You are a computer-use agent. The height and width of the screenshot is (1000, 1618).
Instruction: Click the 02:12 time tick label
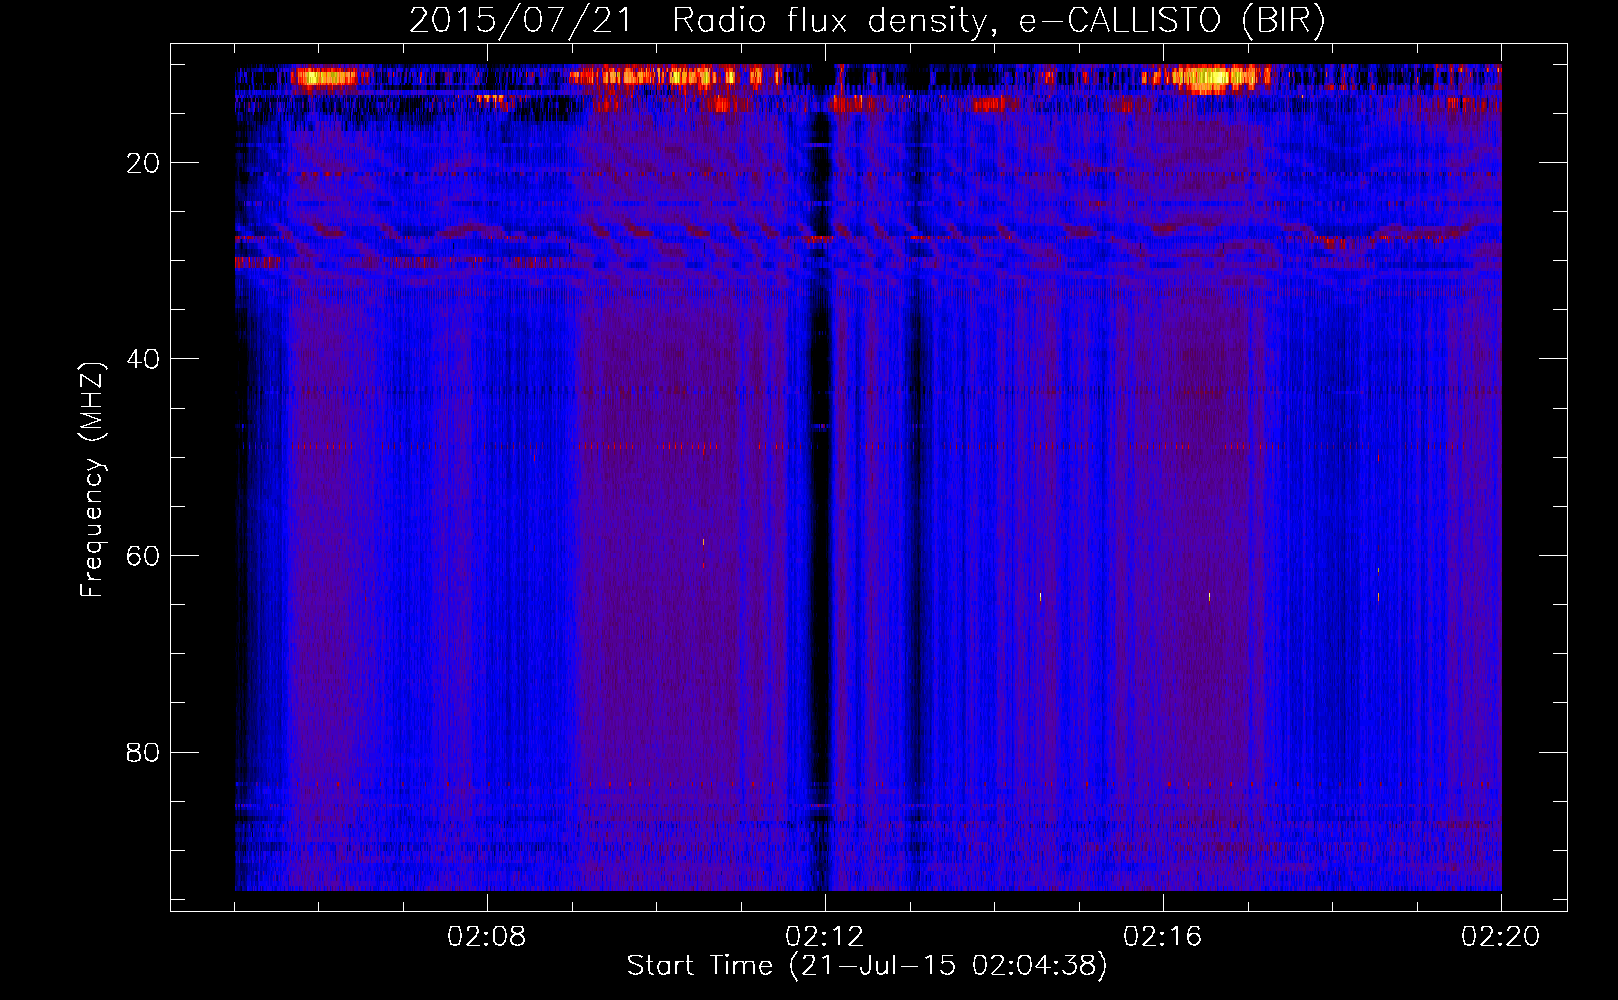coord(824,937)
